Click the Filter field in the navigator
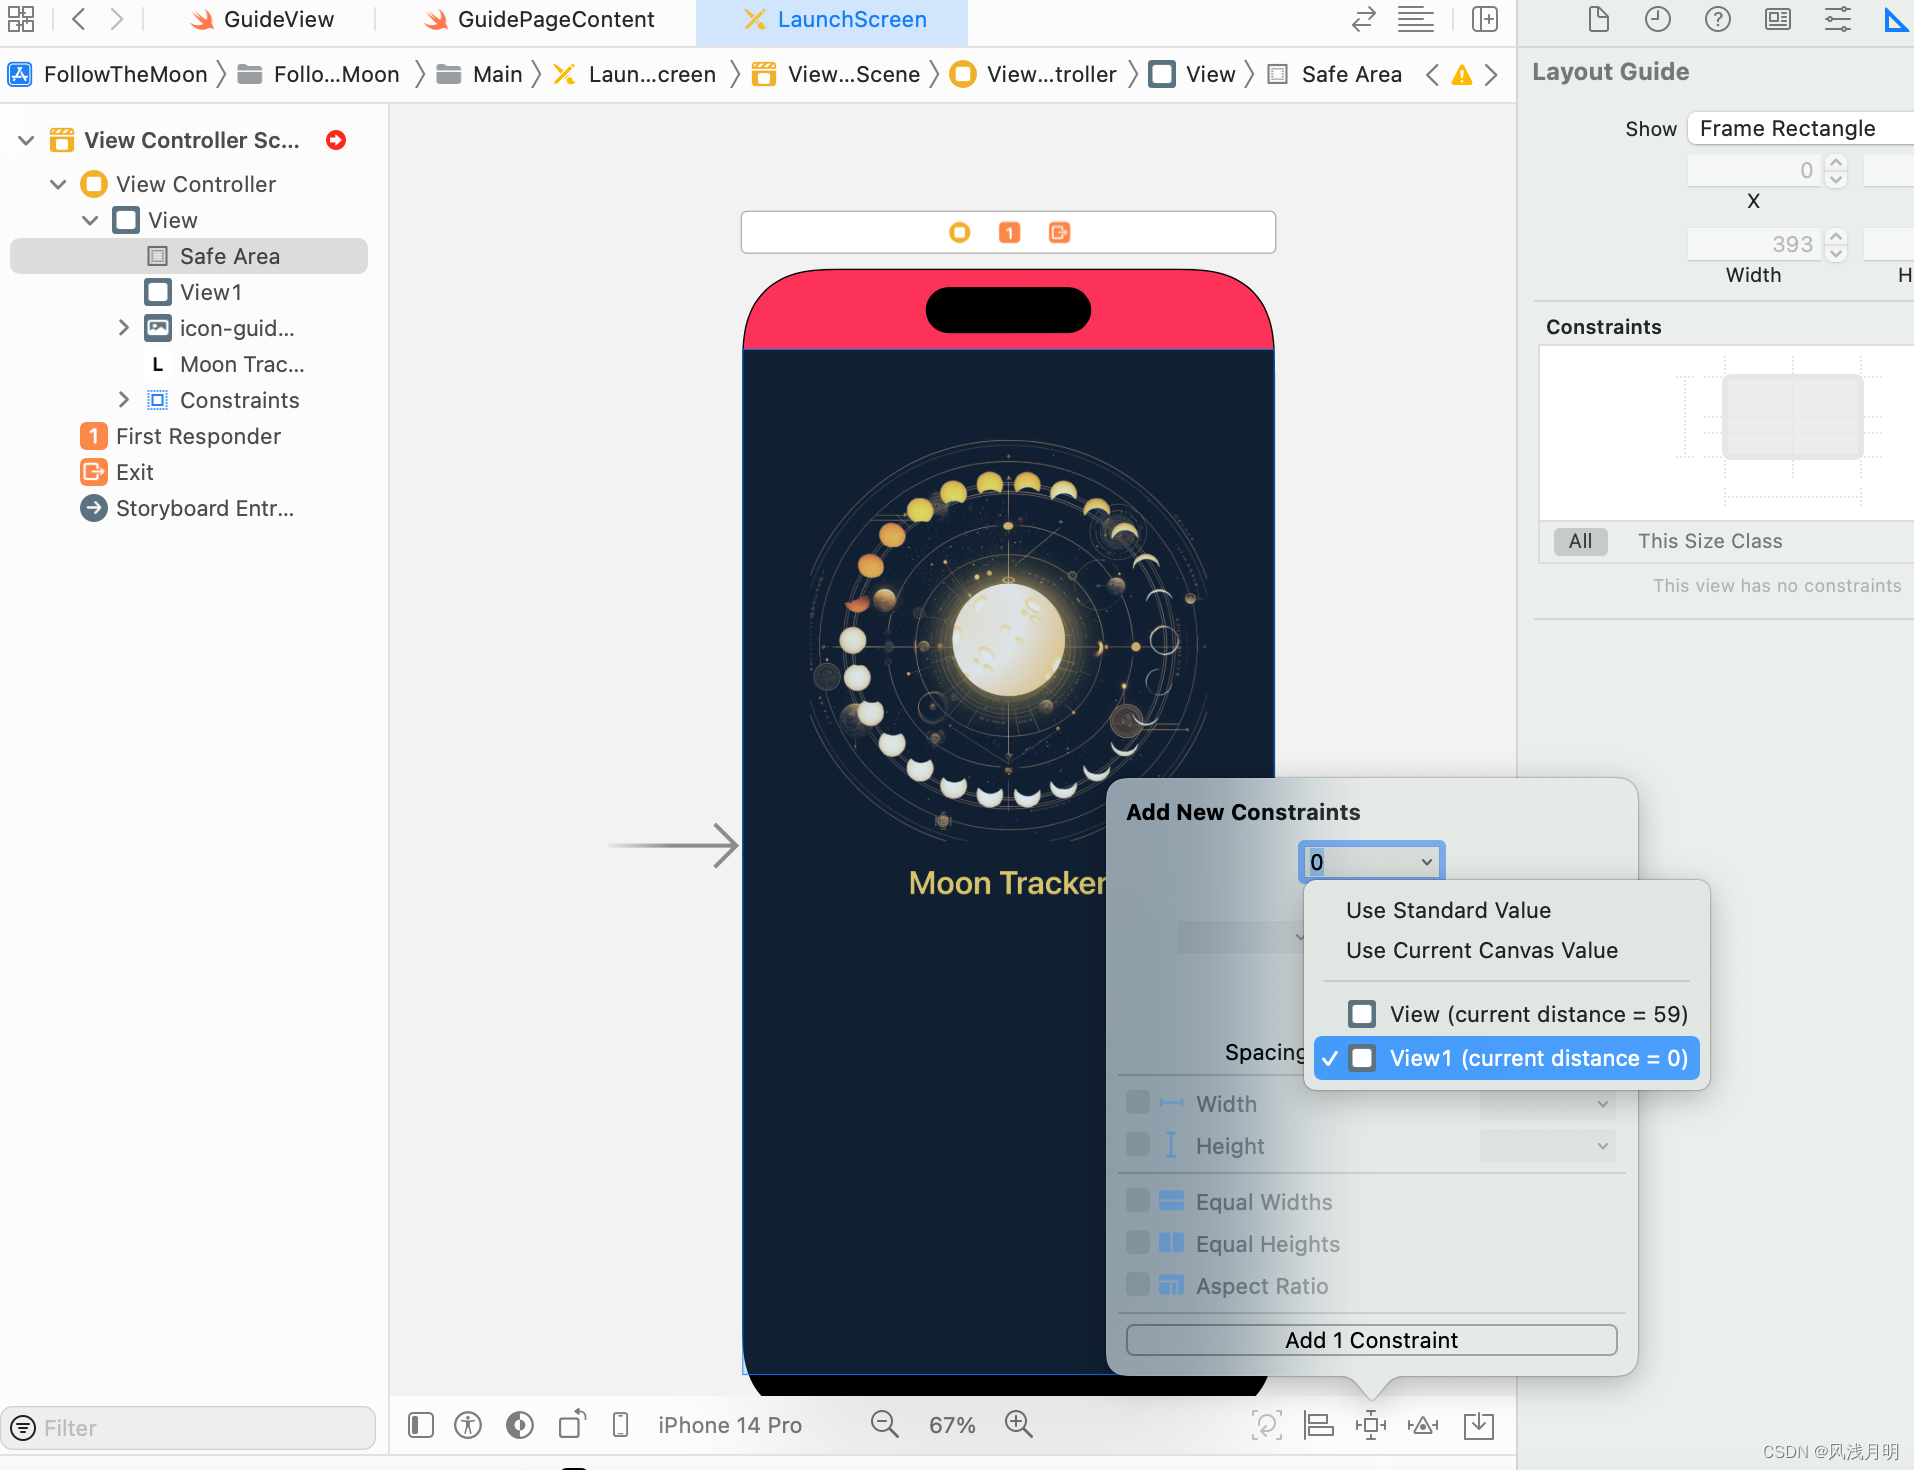 190,1427
